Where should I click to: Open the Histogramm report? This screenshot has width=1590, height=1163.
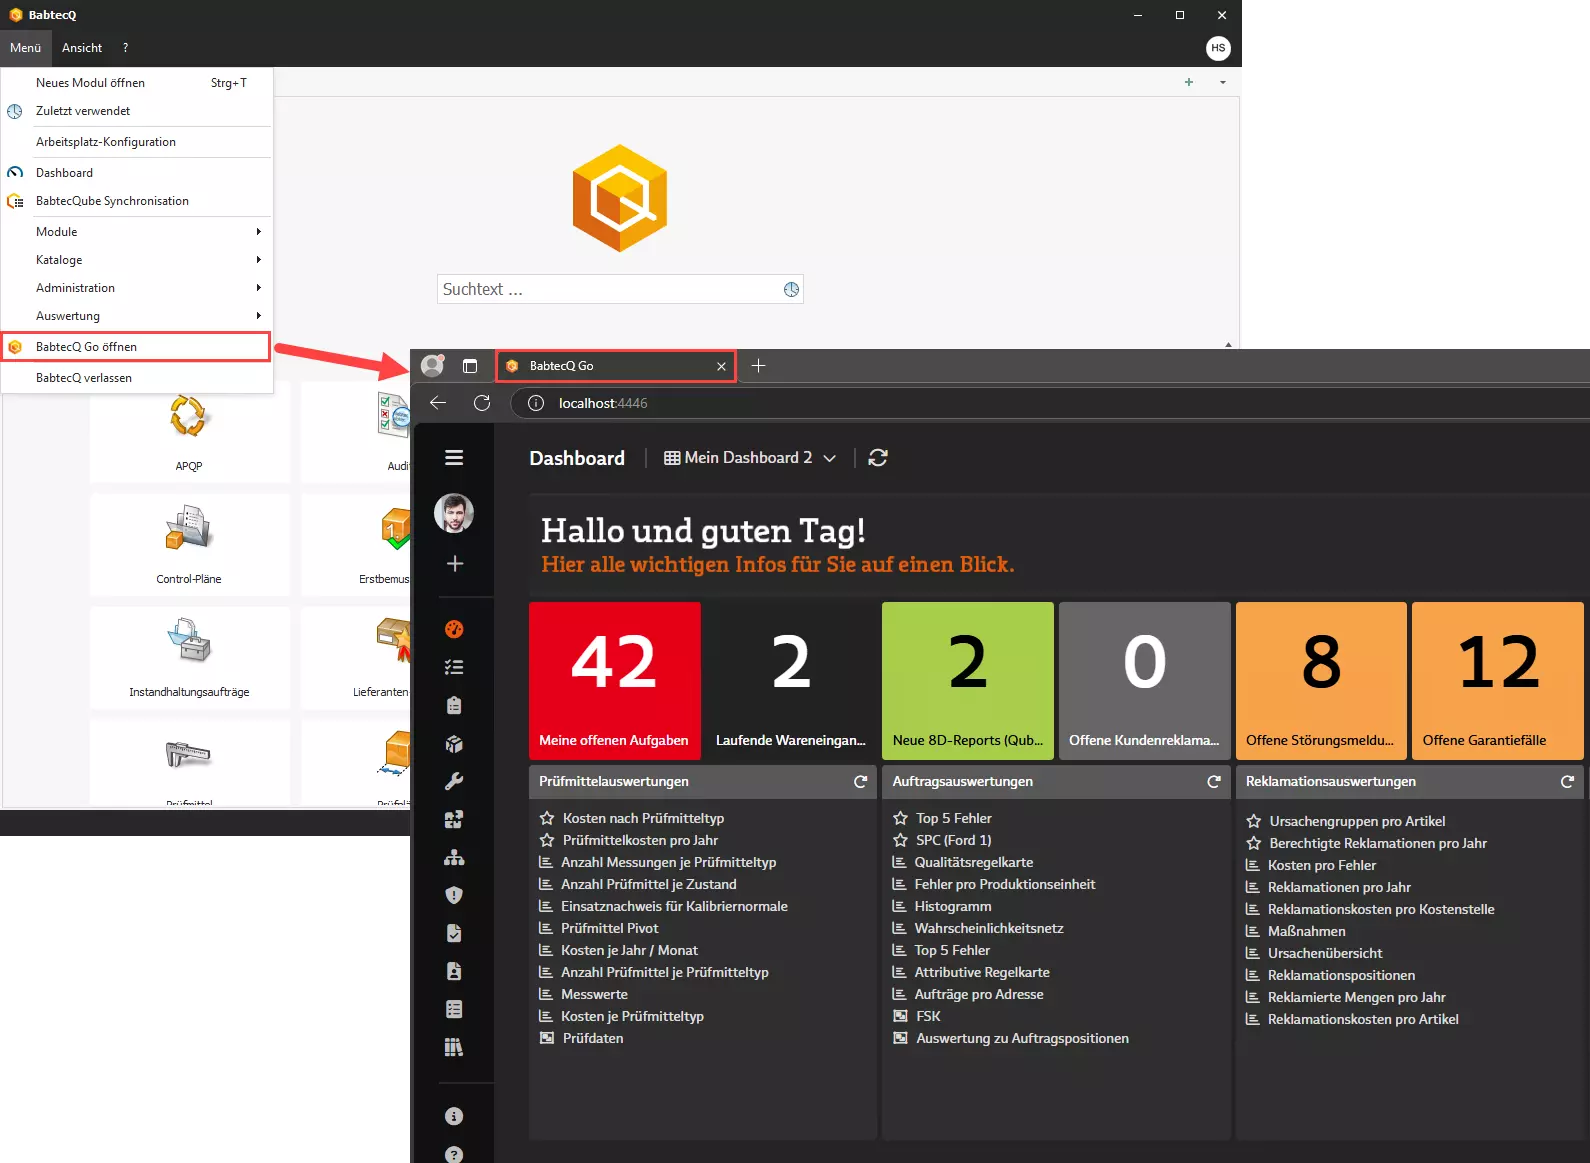(953, 906)
